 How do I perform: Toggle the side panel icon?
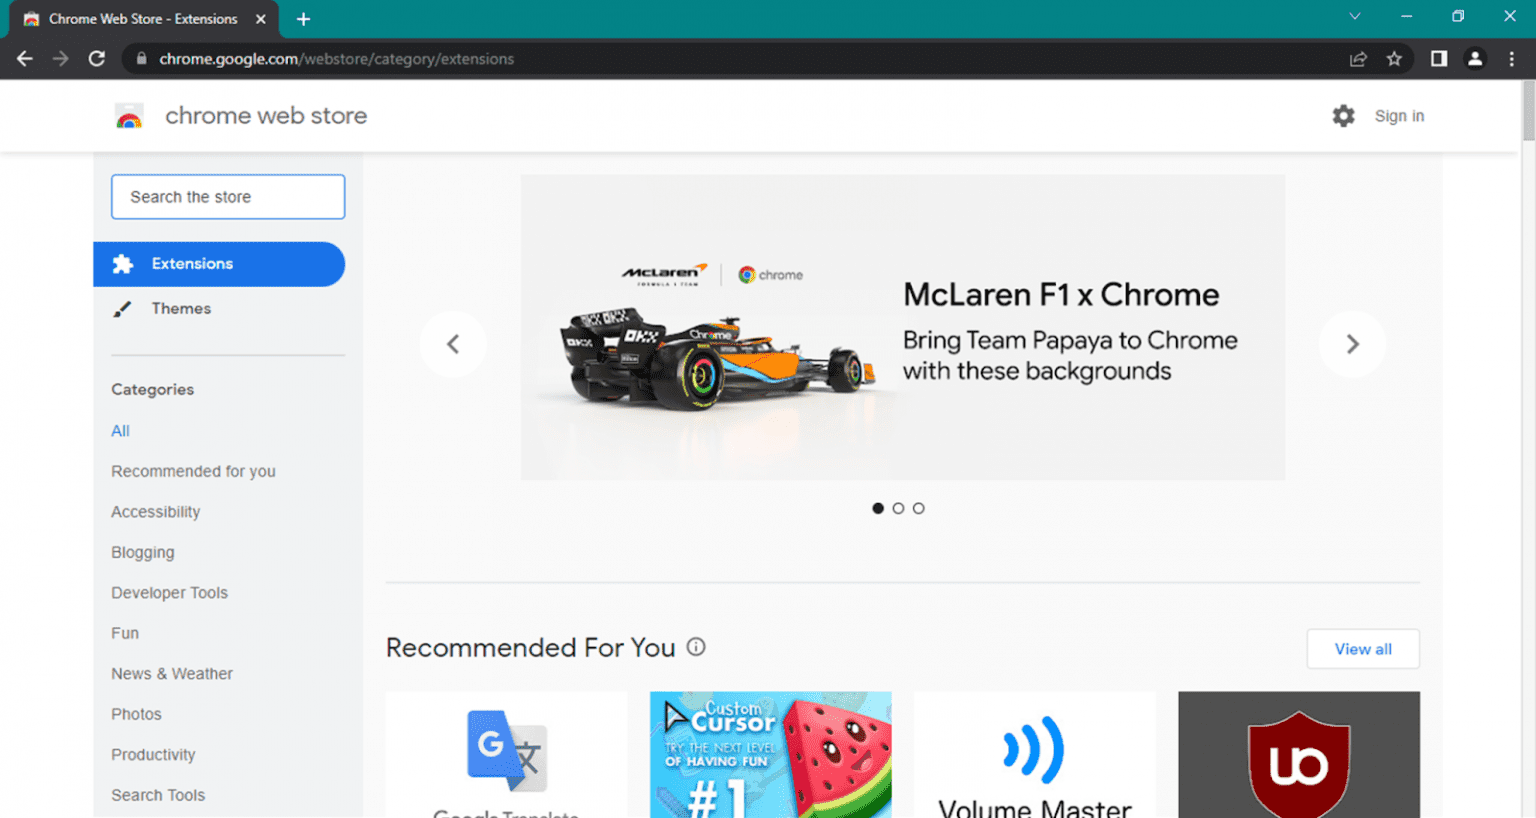(1438, 59)
